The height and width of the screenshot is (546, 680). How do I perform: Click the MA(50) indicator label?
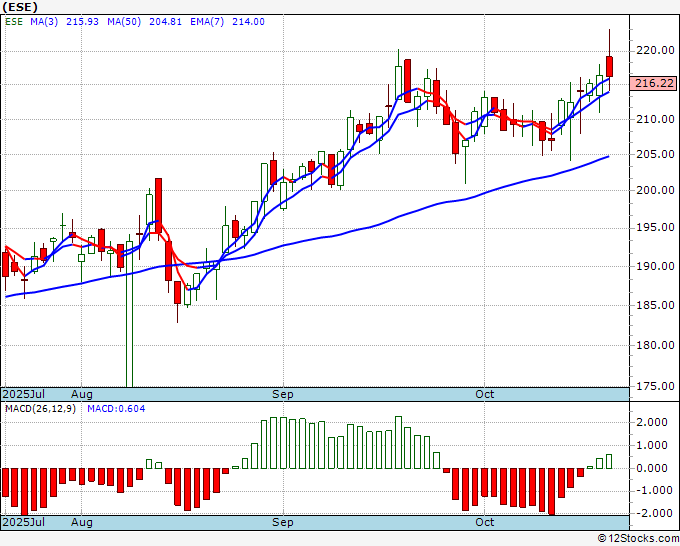(x=124, y=22)
